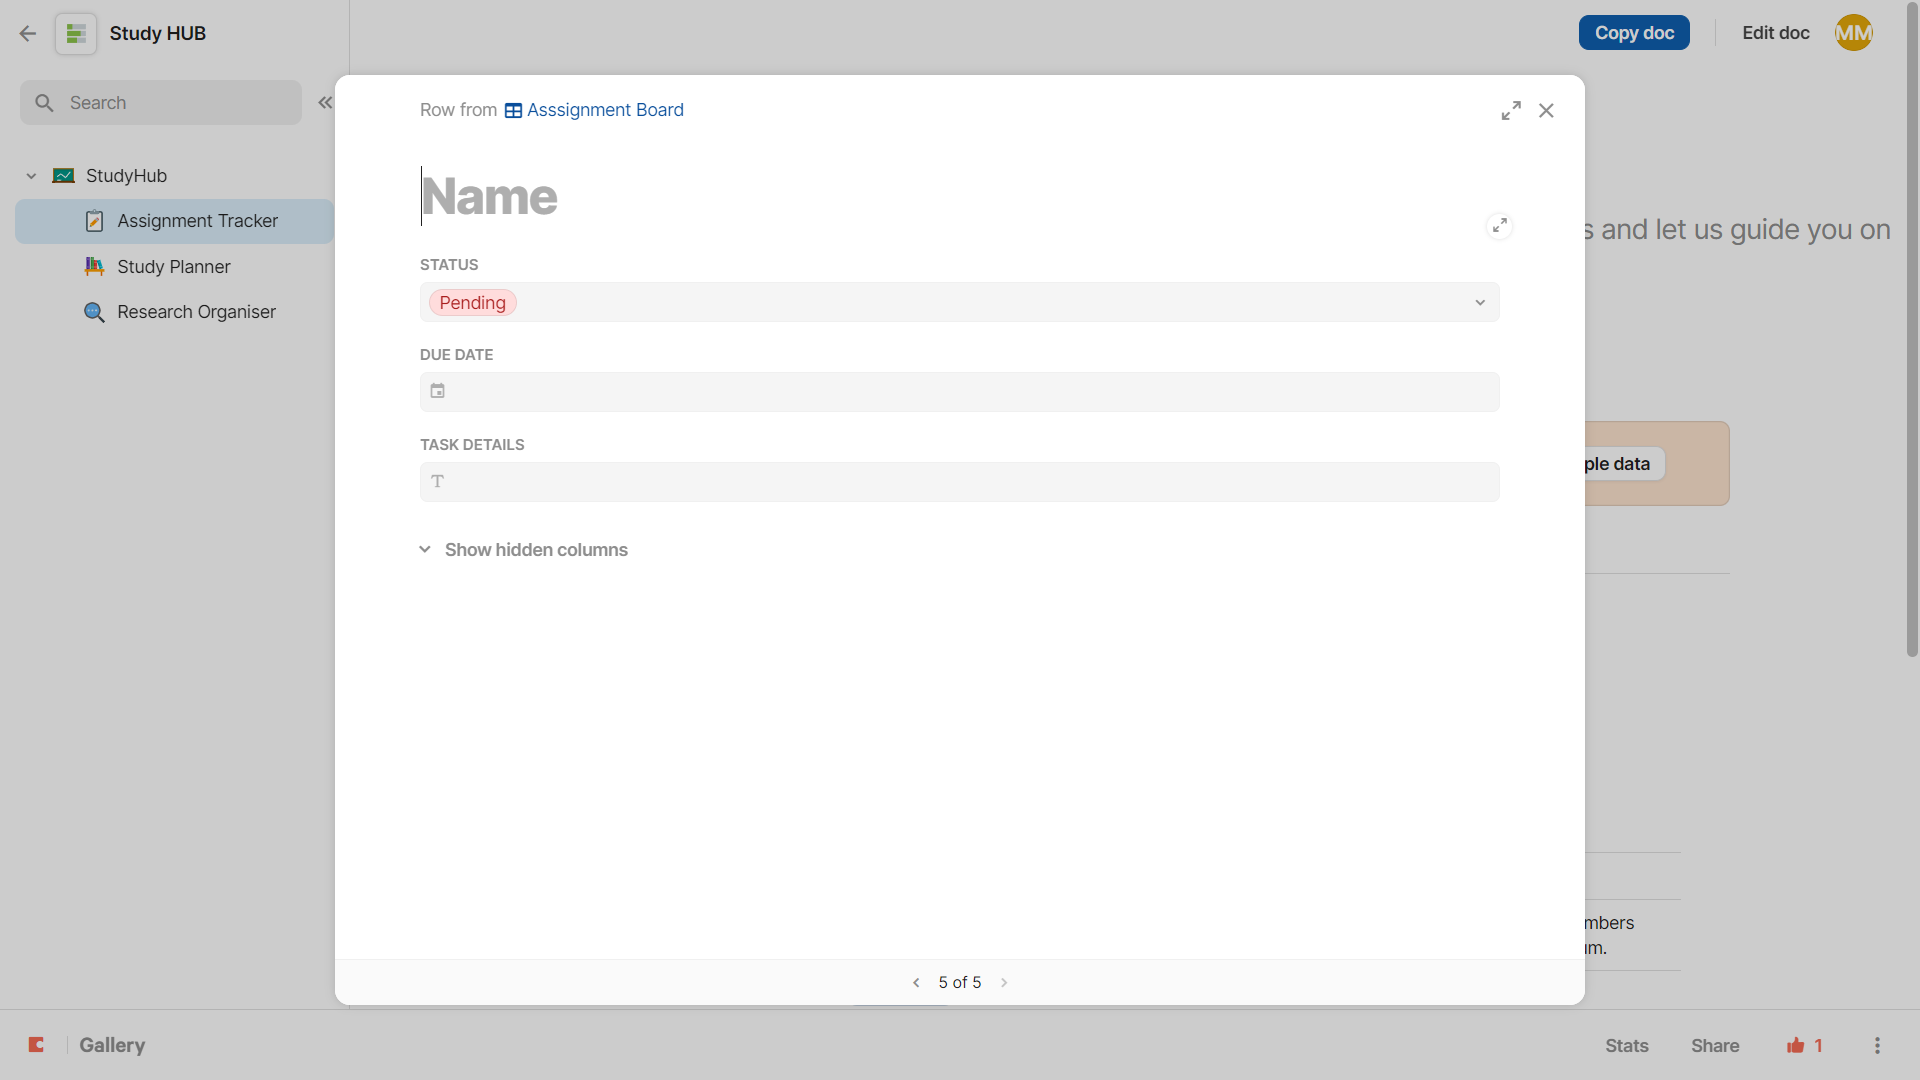Close the row modal

pos(1546,111)
